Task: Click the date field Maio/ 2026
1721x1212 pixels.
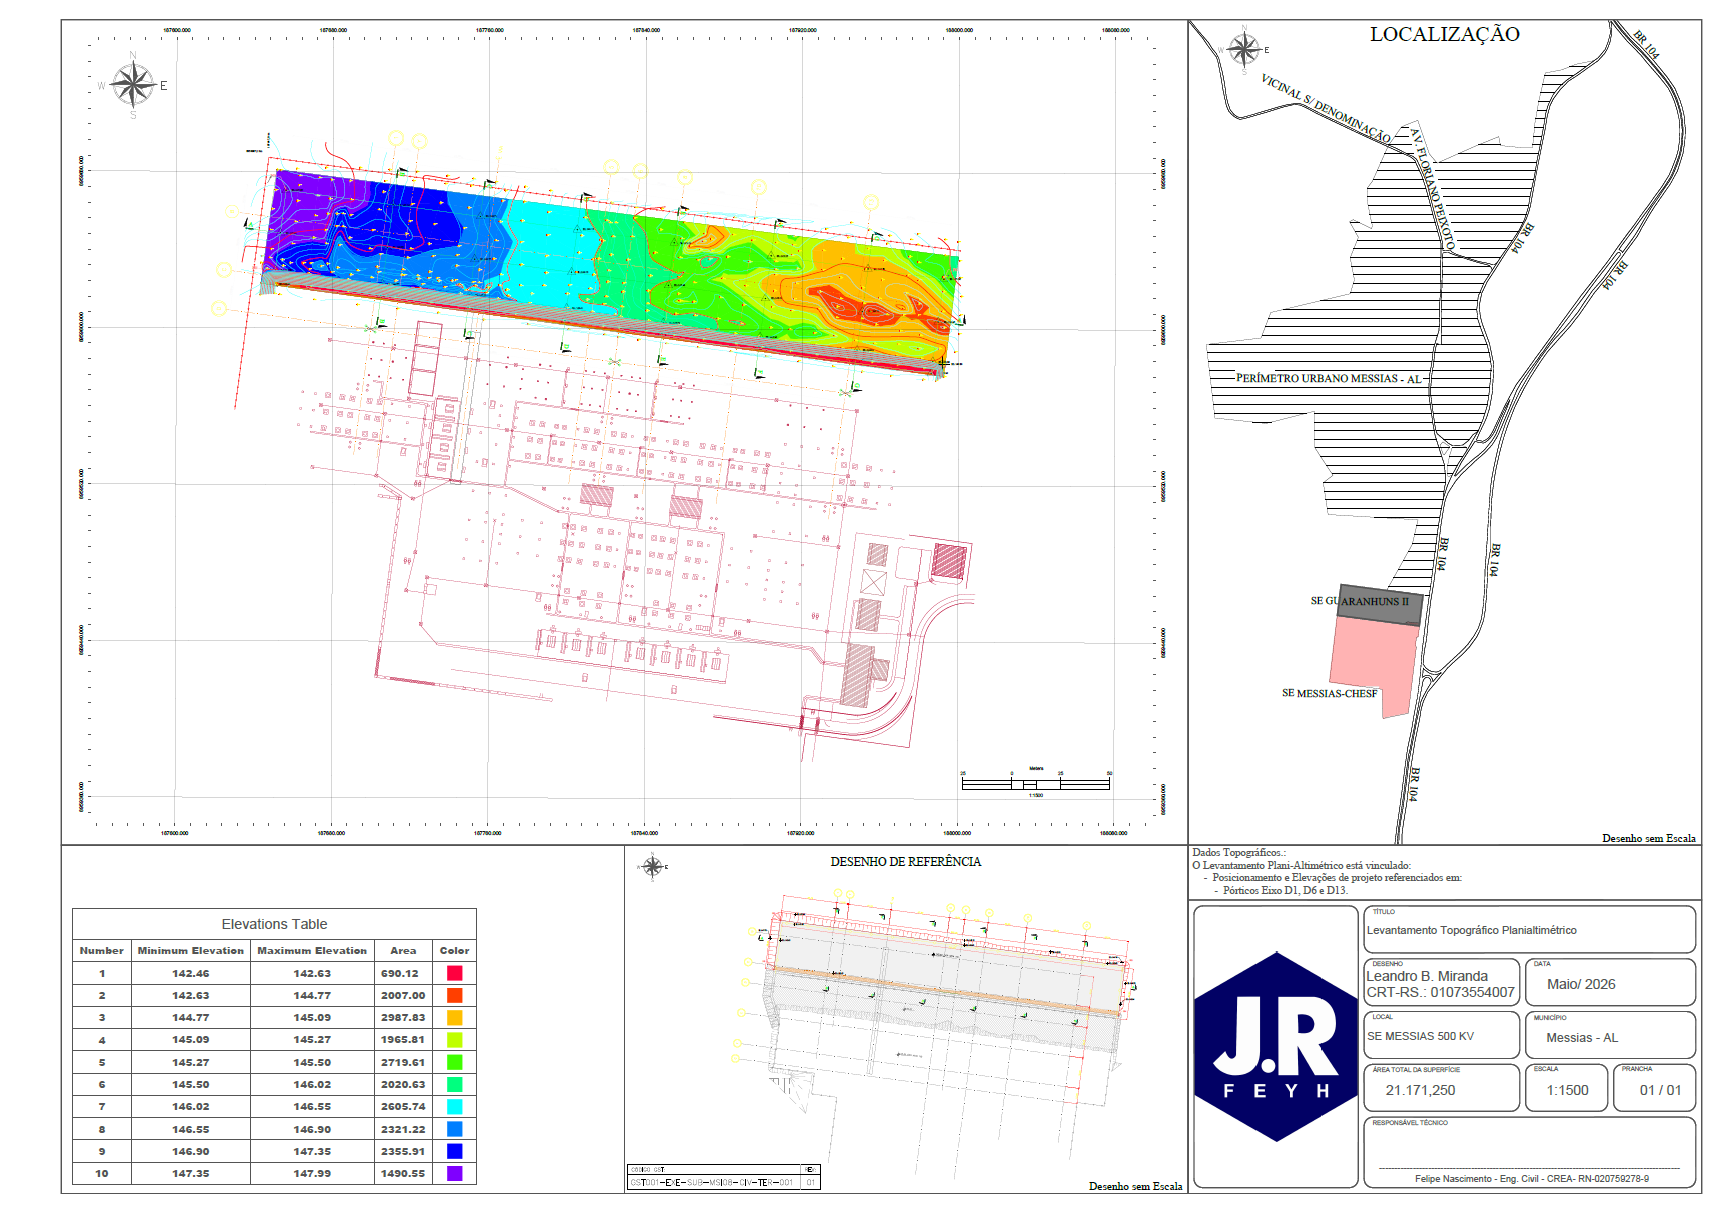Action: [x=1581, y=984]
